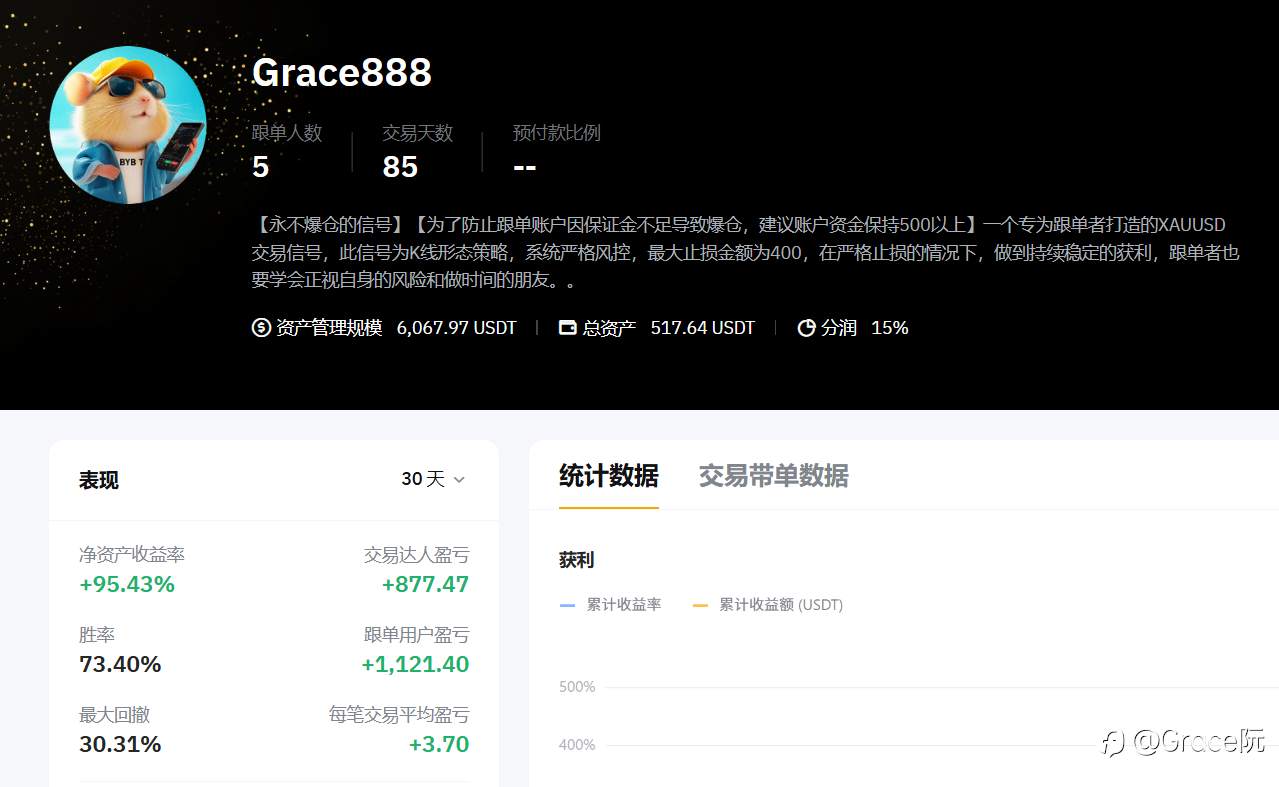The width and height of the screenshot is (1279, 787).
Task: Click the 分润 pie chart icon
Action: tap(806, 327)
